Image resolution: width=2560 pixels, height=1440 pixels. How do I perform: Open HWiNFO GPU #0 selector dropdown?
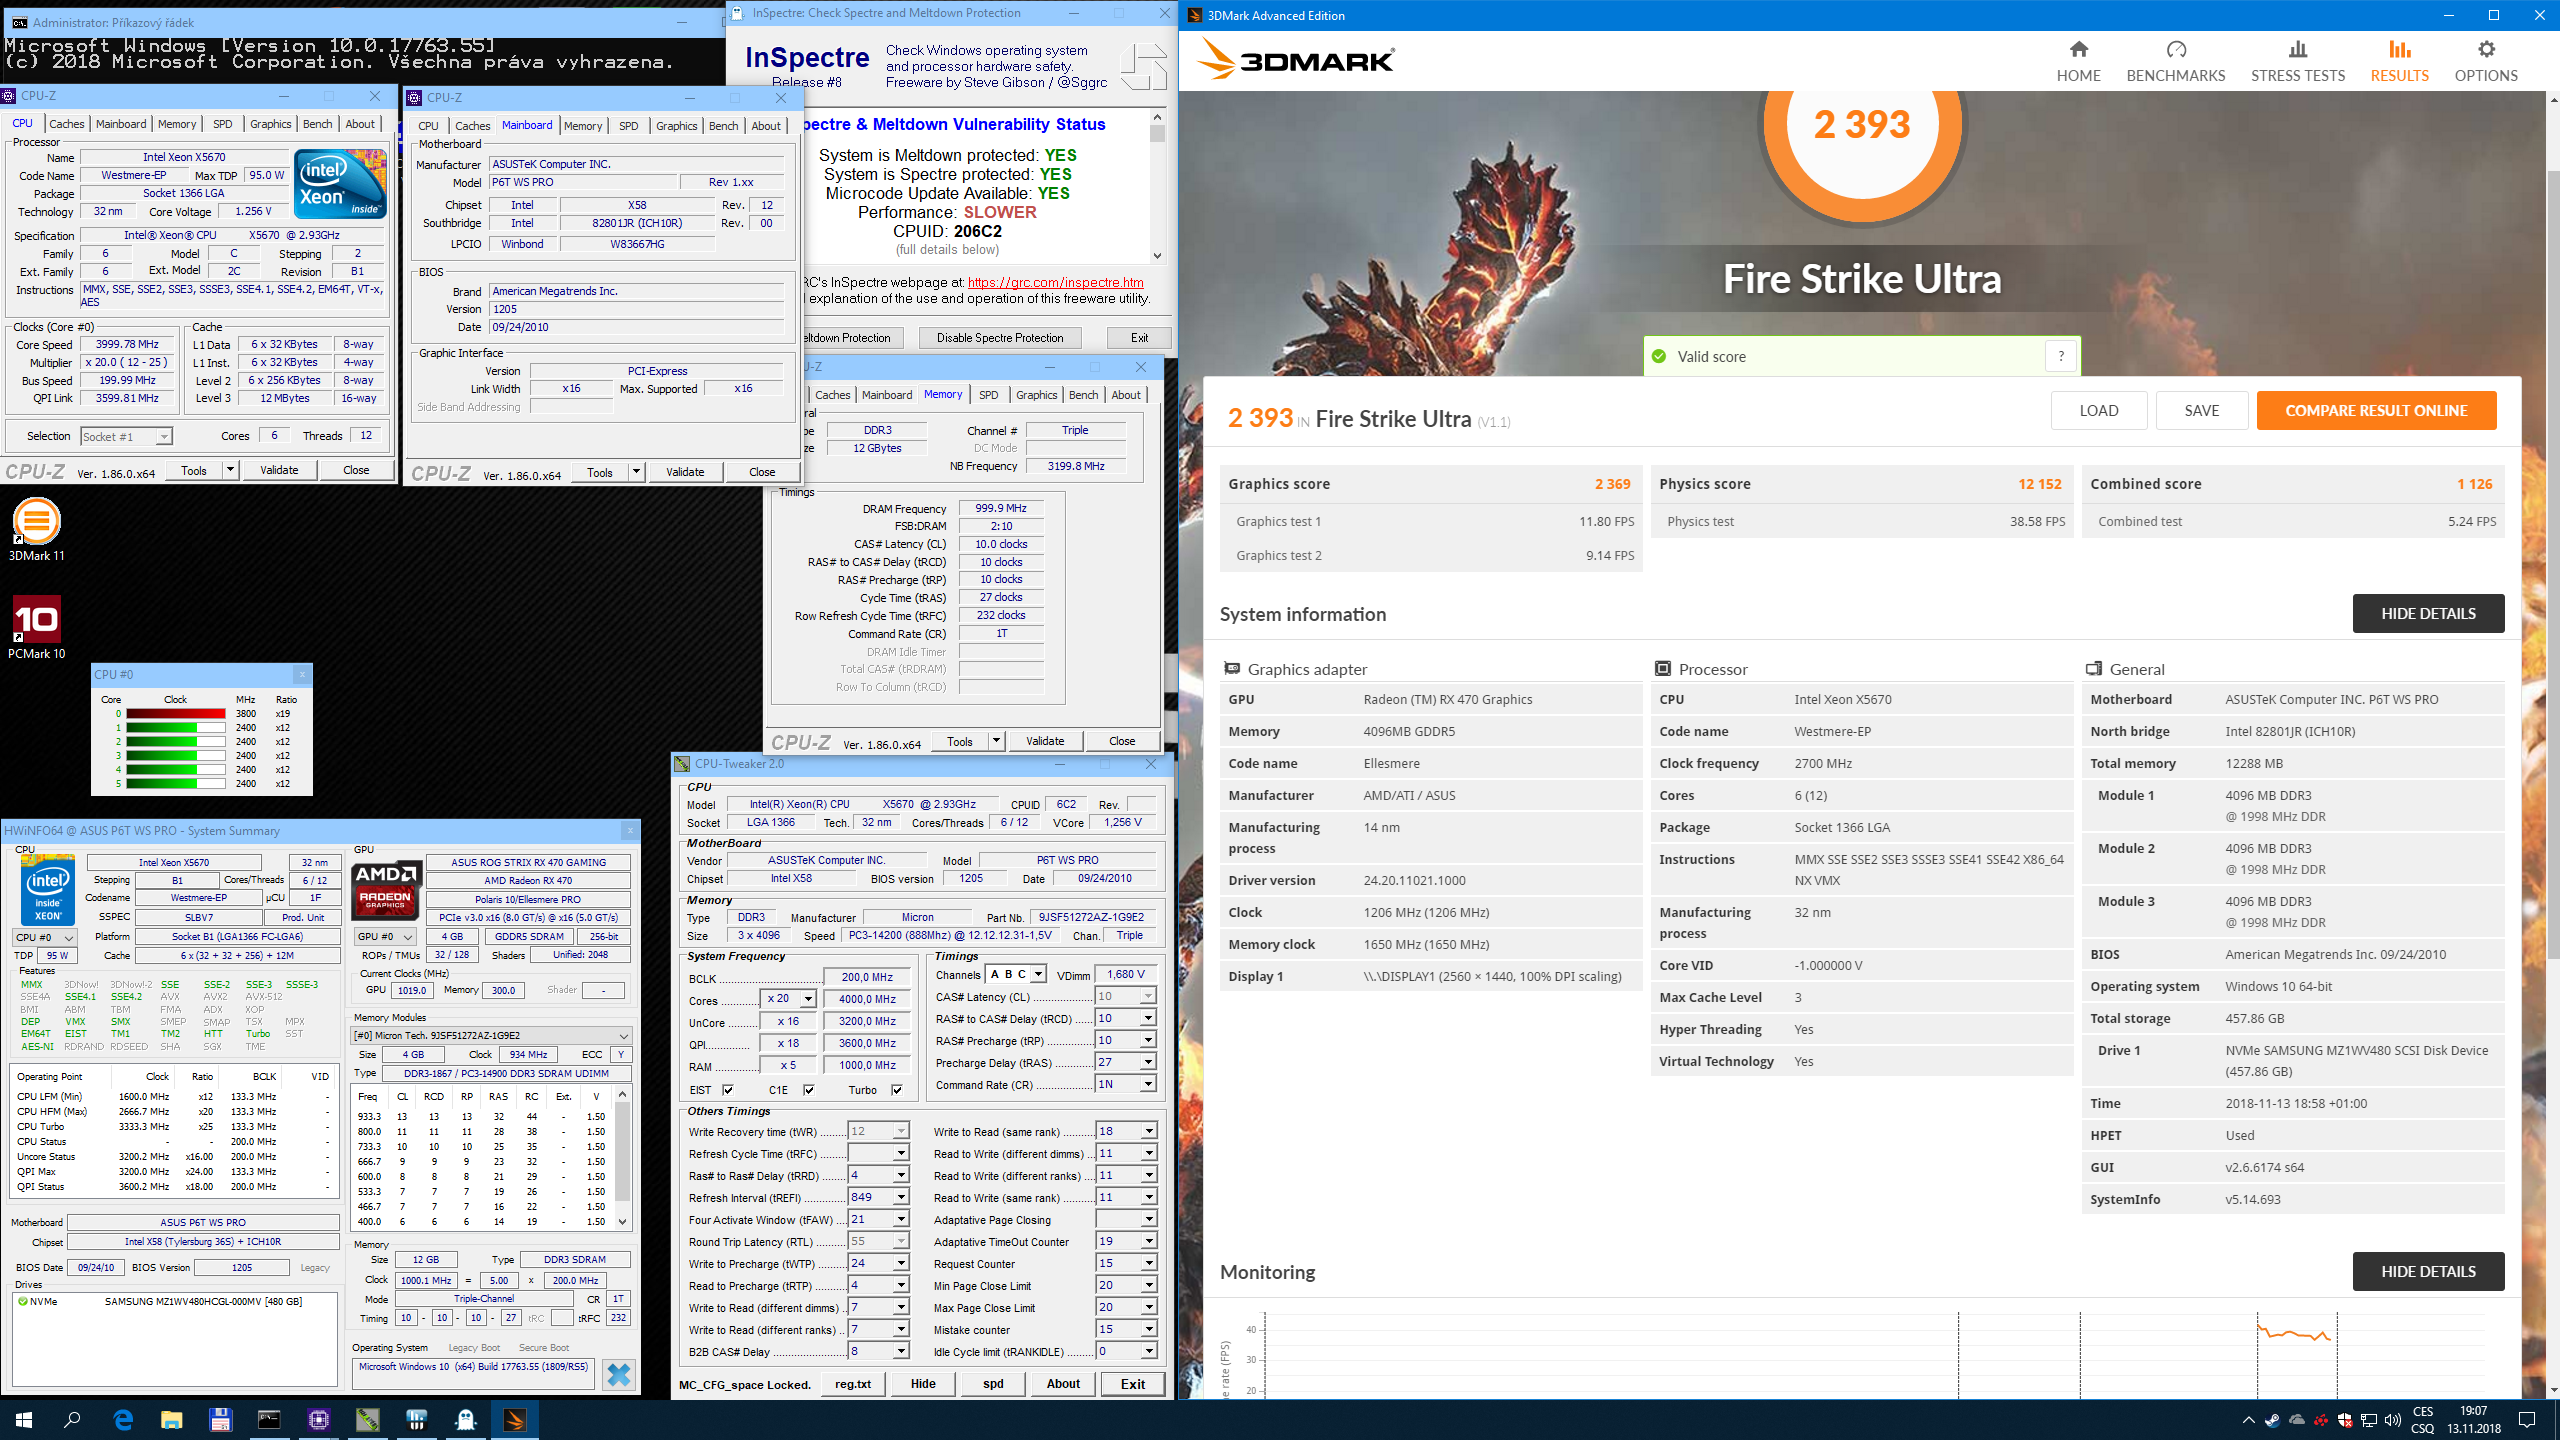(x=386, y=936)
